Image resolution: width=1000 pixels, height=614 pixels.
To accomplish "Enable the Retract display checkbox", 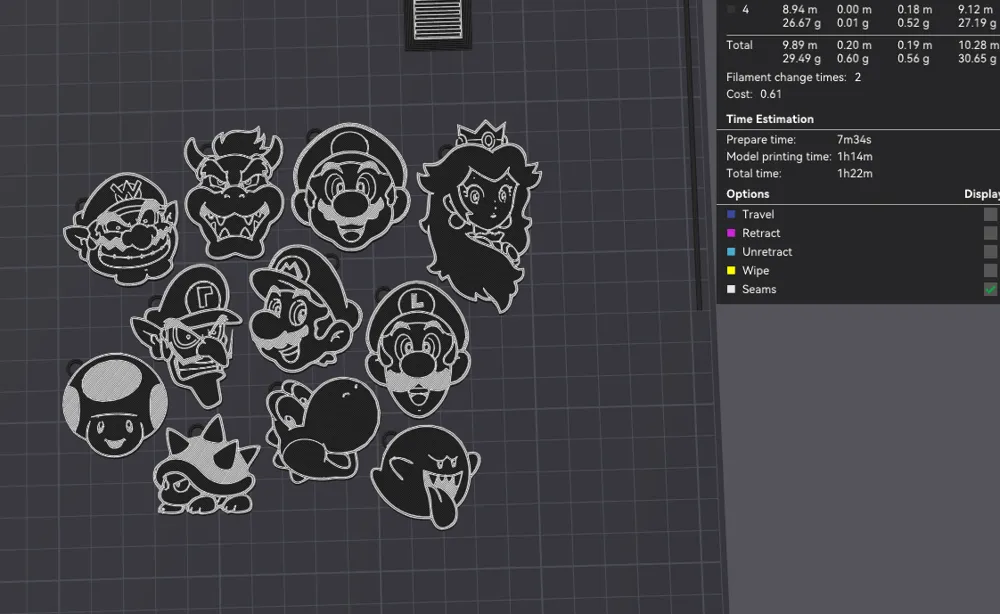I will tap(990, 233).
